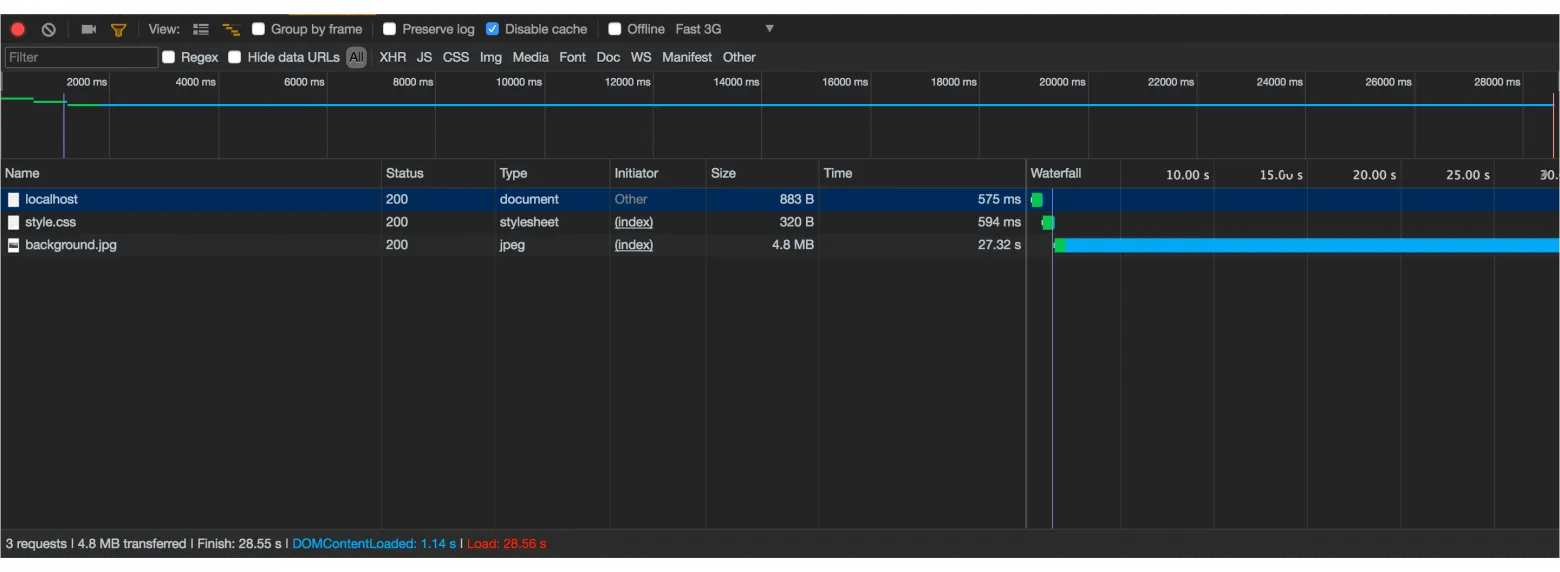Image resolution: width=1560 pixels, height=572 pixels.
Task: Open the Fast 3G throttling dropdown
Action: (x=698, y=29)
